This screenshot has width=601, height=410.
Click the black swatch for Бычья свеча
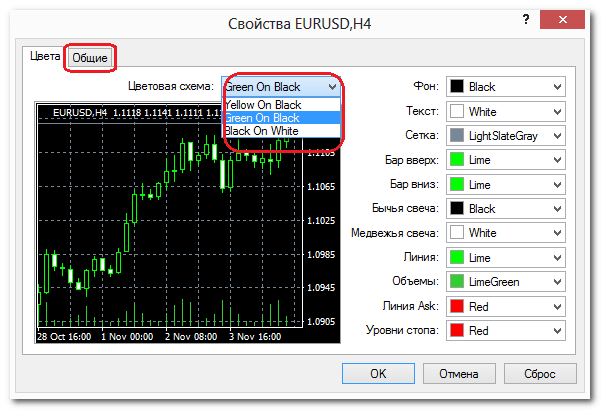click(x=457, y=208)
